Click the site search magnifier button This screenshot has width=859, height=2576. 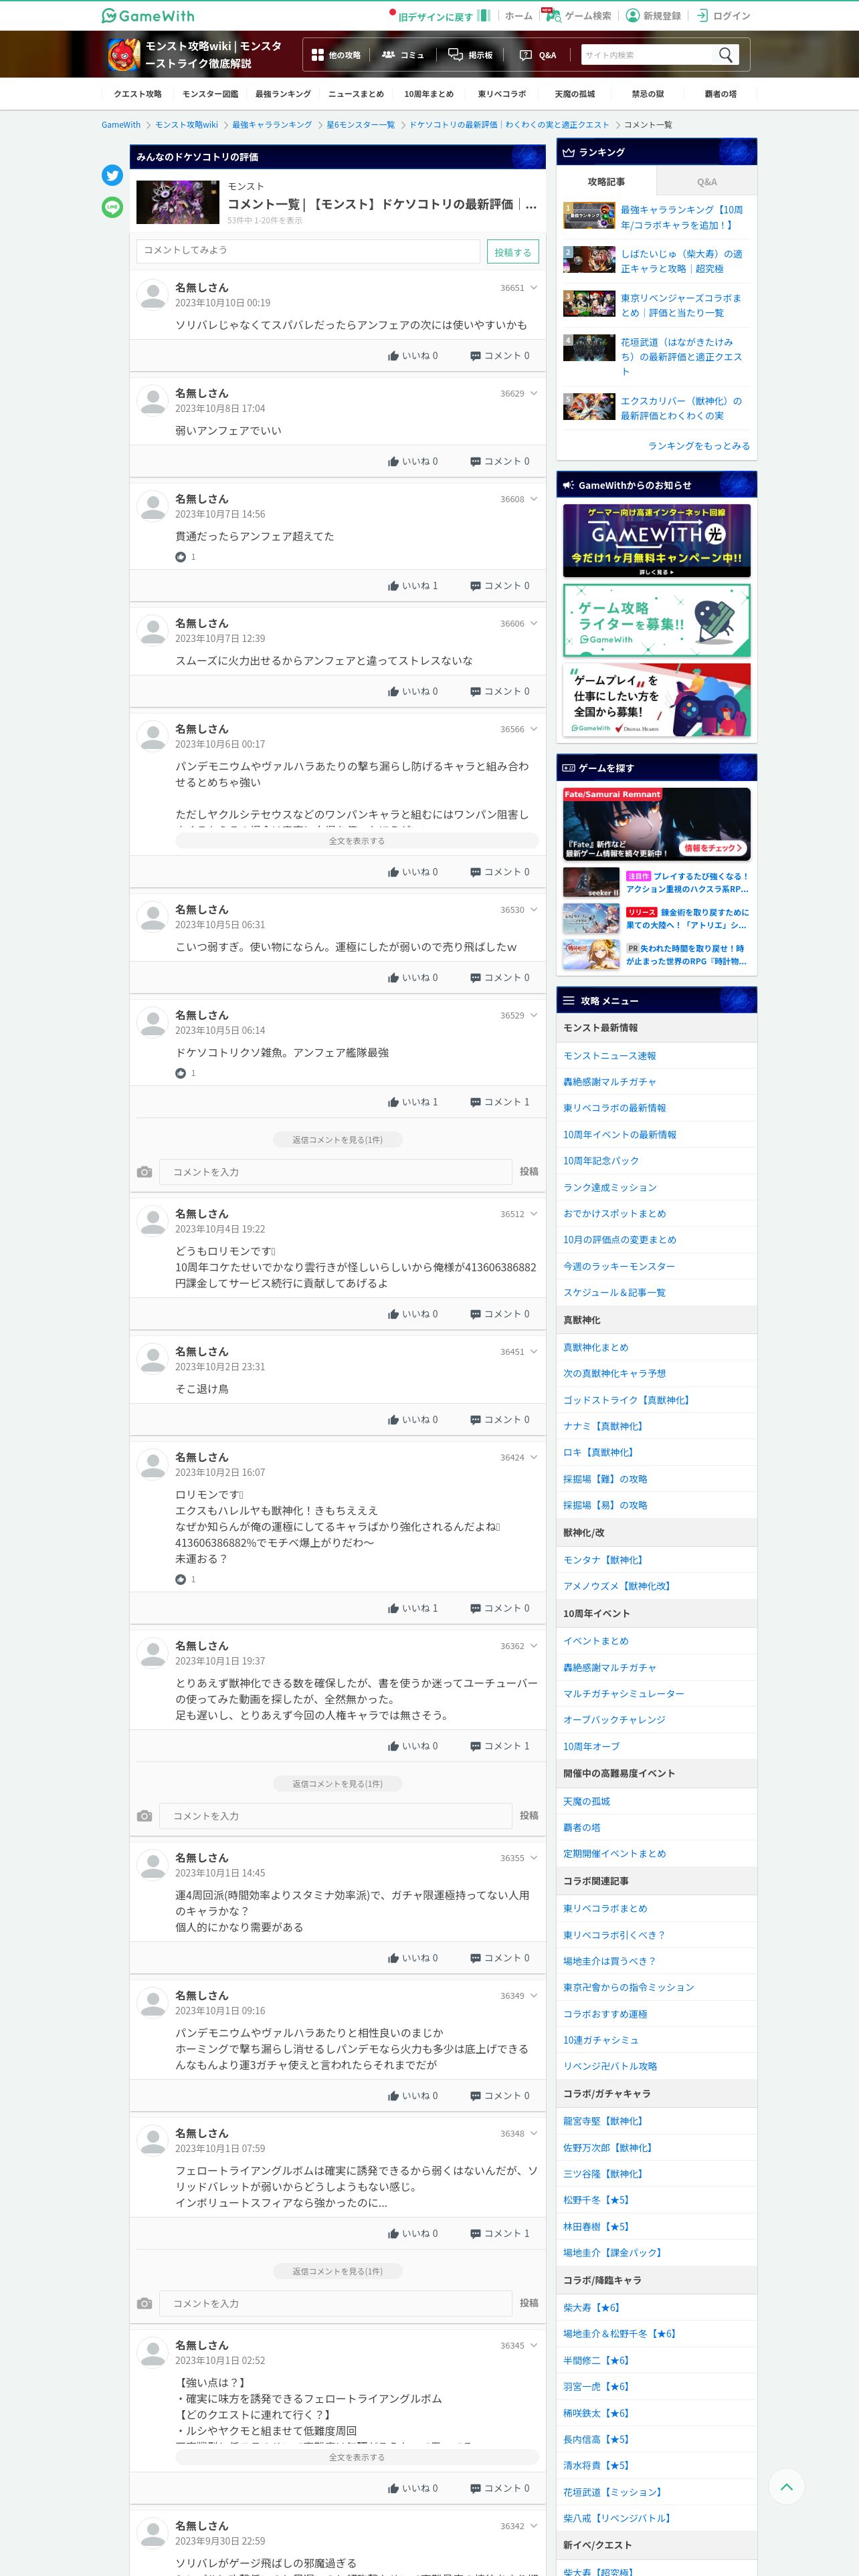click(x=726, y=54)
